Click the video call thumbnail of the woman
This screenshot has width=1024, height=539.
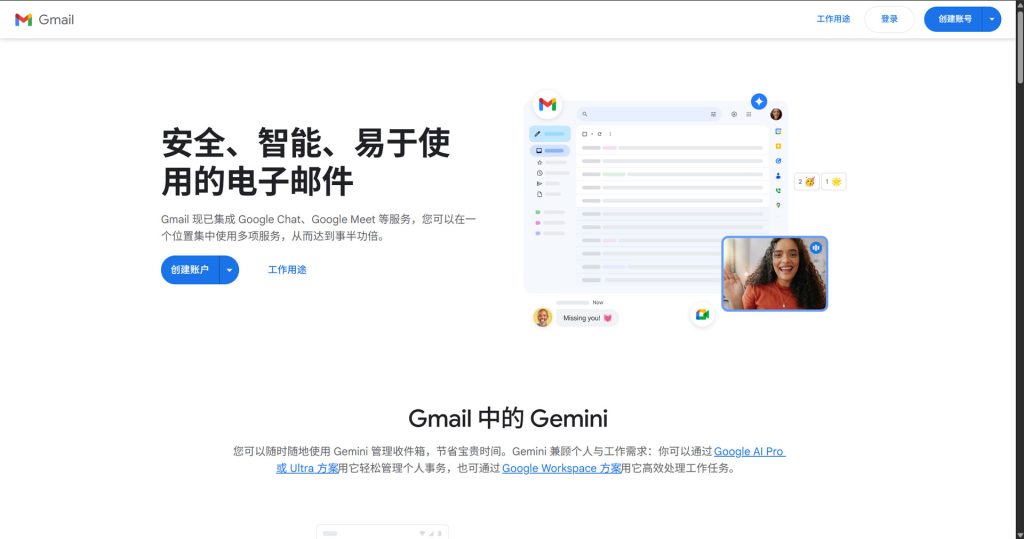coord(773,275)
